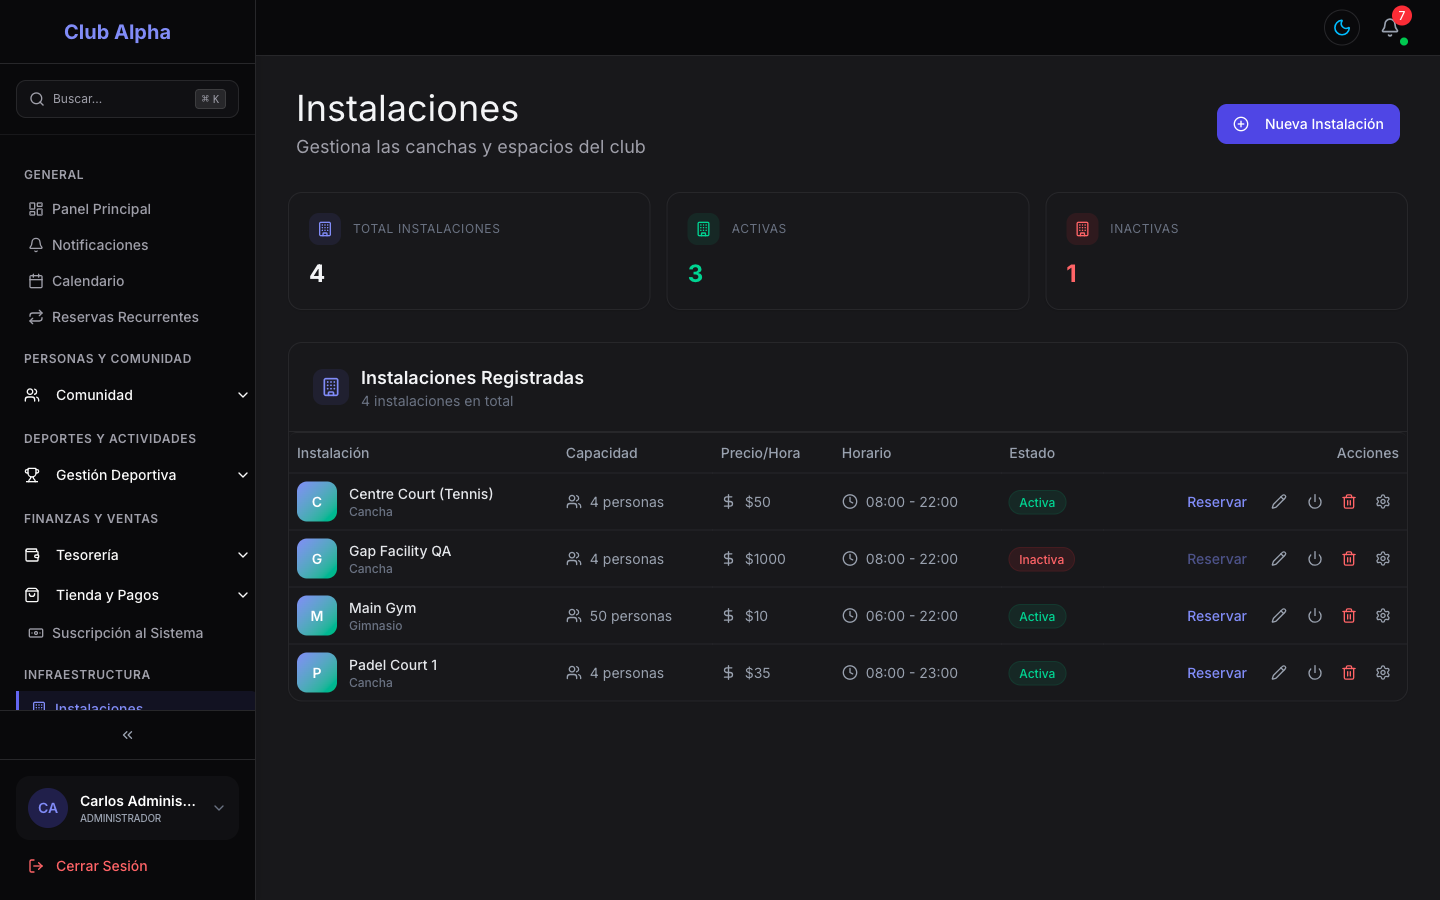Click the G avatar of Gap Facility

(317, 559)
